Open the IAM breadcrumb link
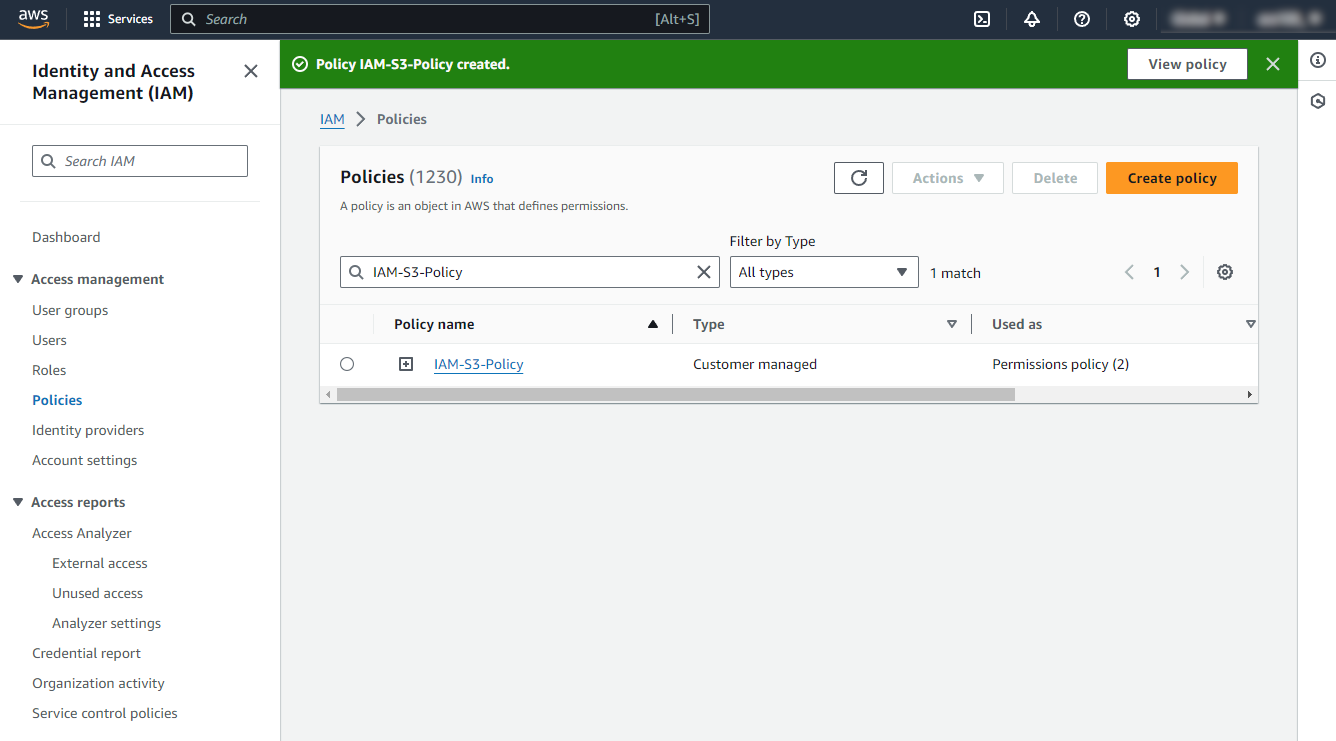Viewport: 1336px width, 741px height. [x=332, y=118]
